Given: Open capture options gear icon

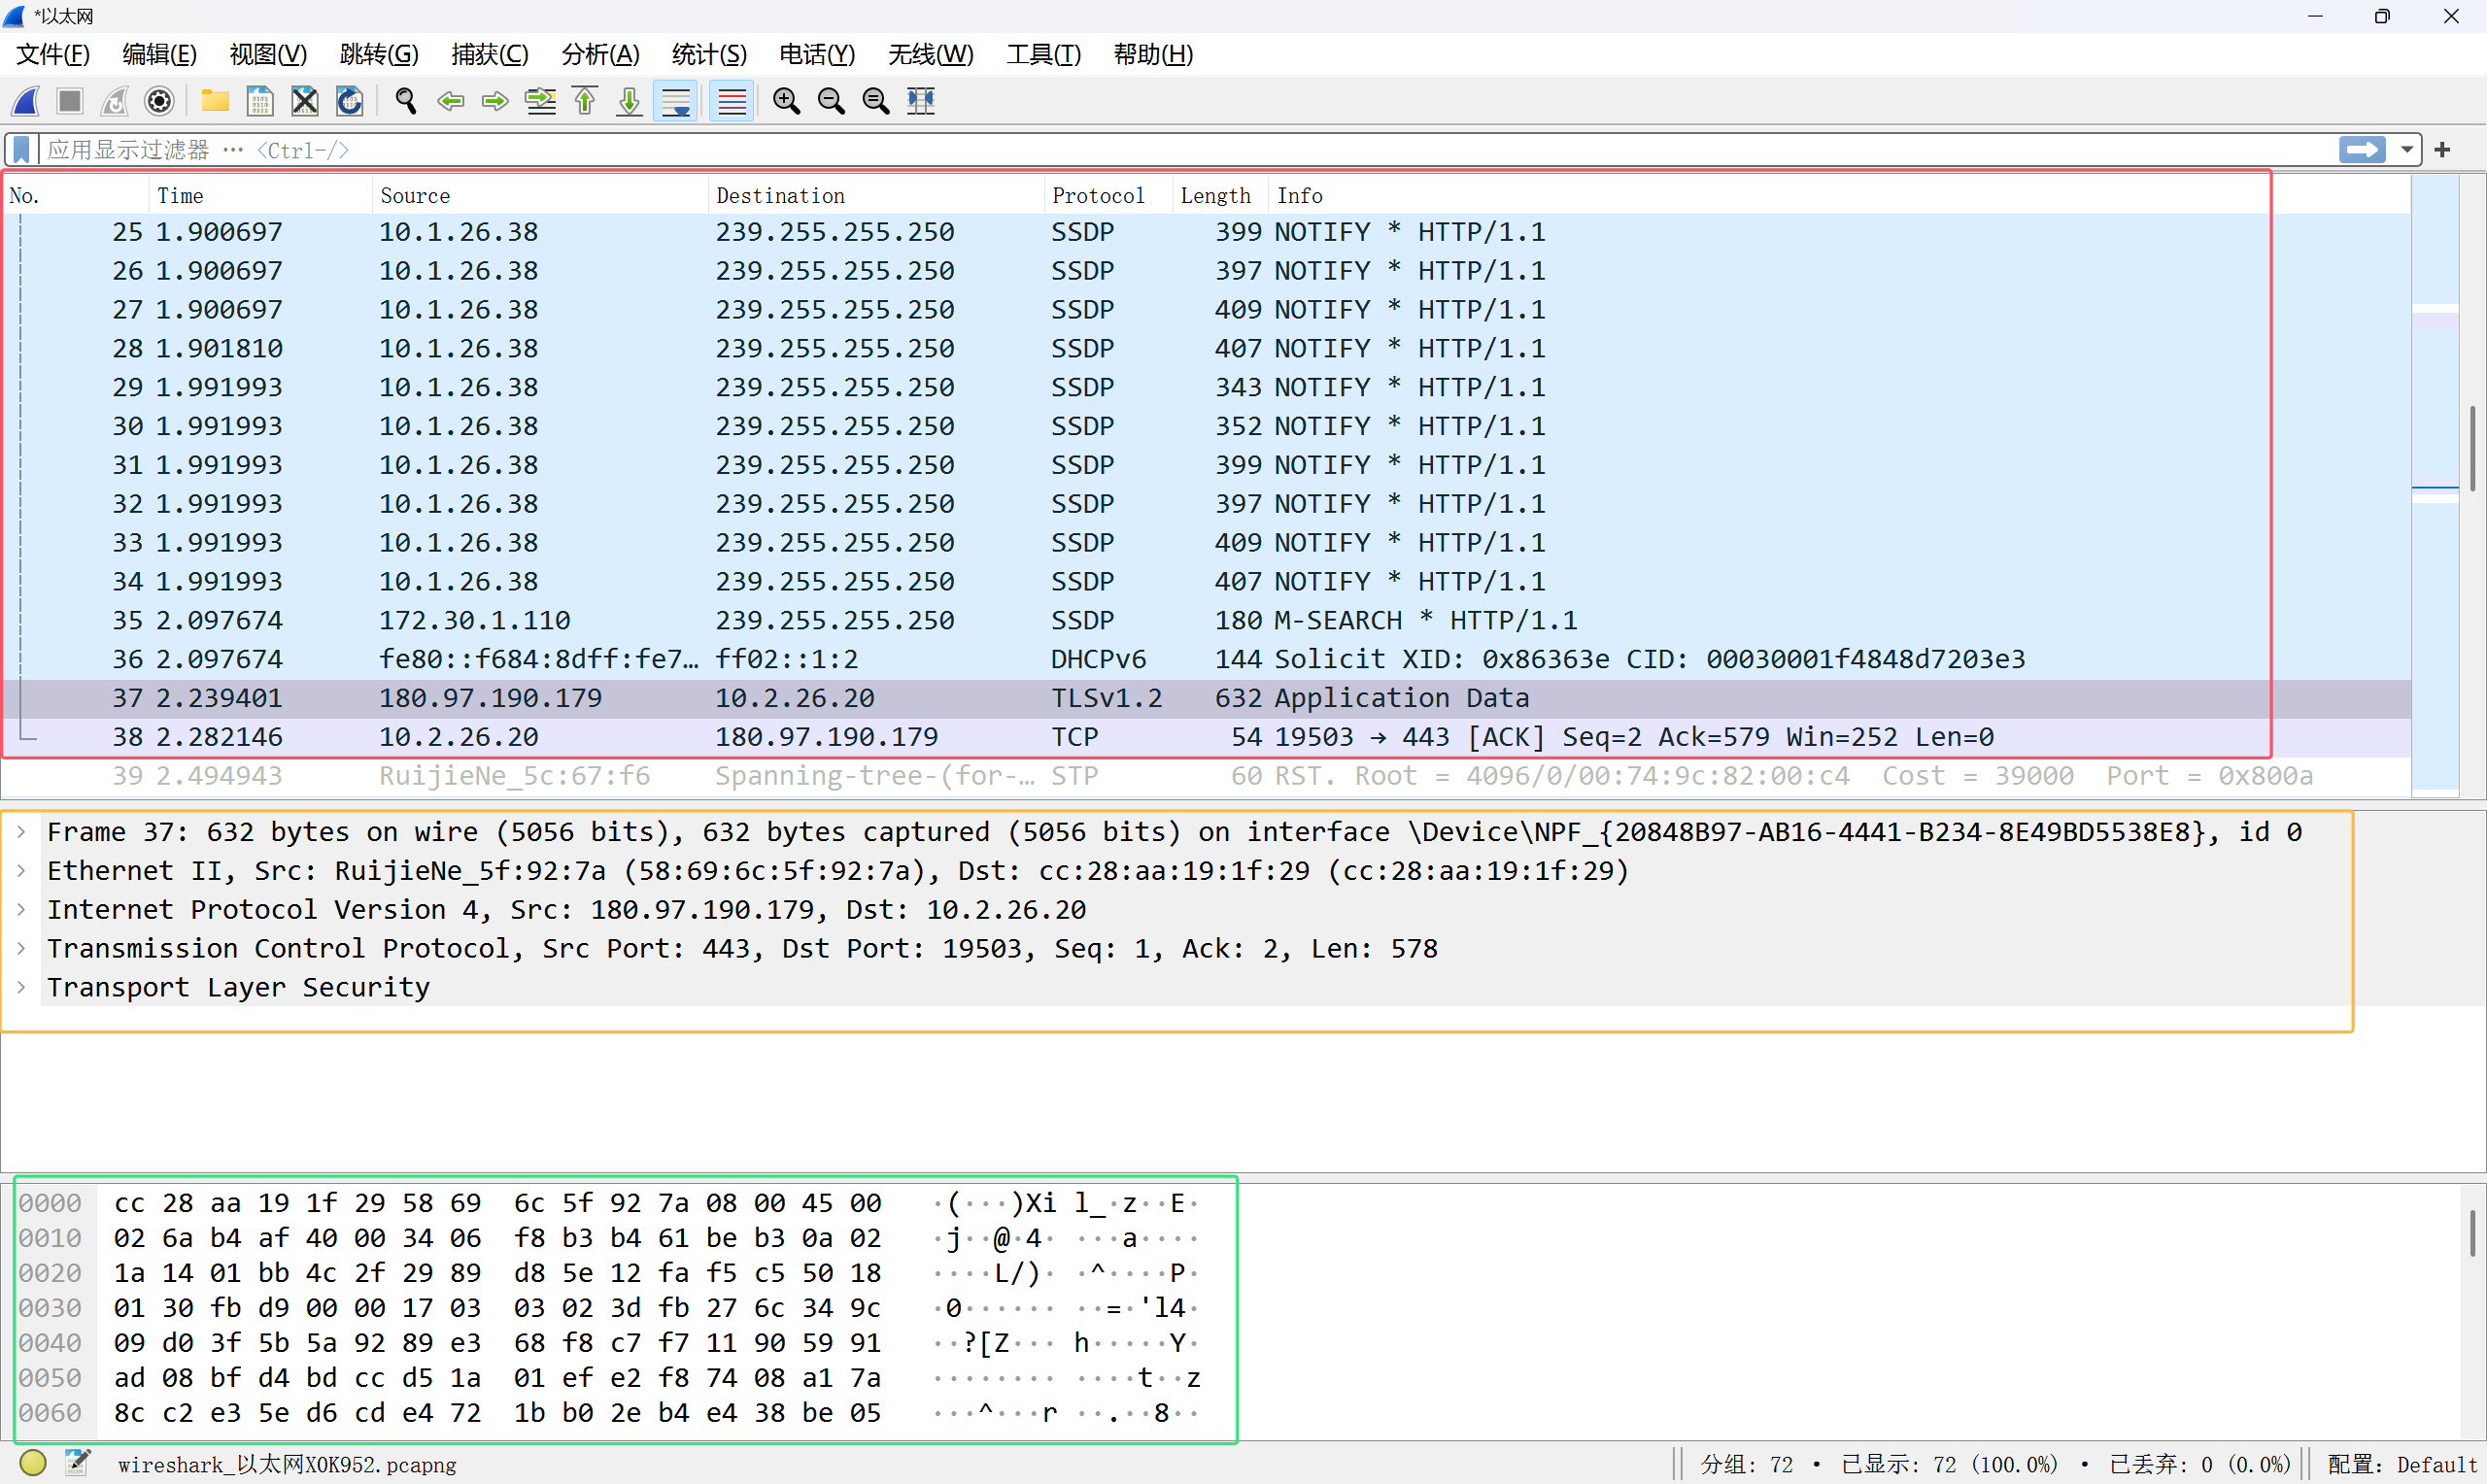Looking at the screenshot, I should click(x=159, y=101).
